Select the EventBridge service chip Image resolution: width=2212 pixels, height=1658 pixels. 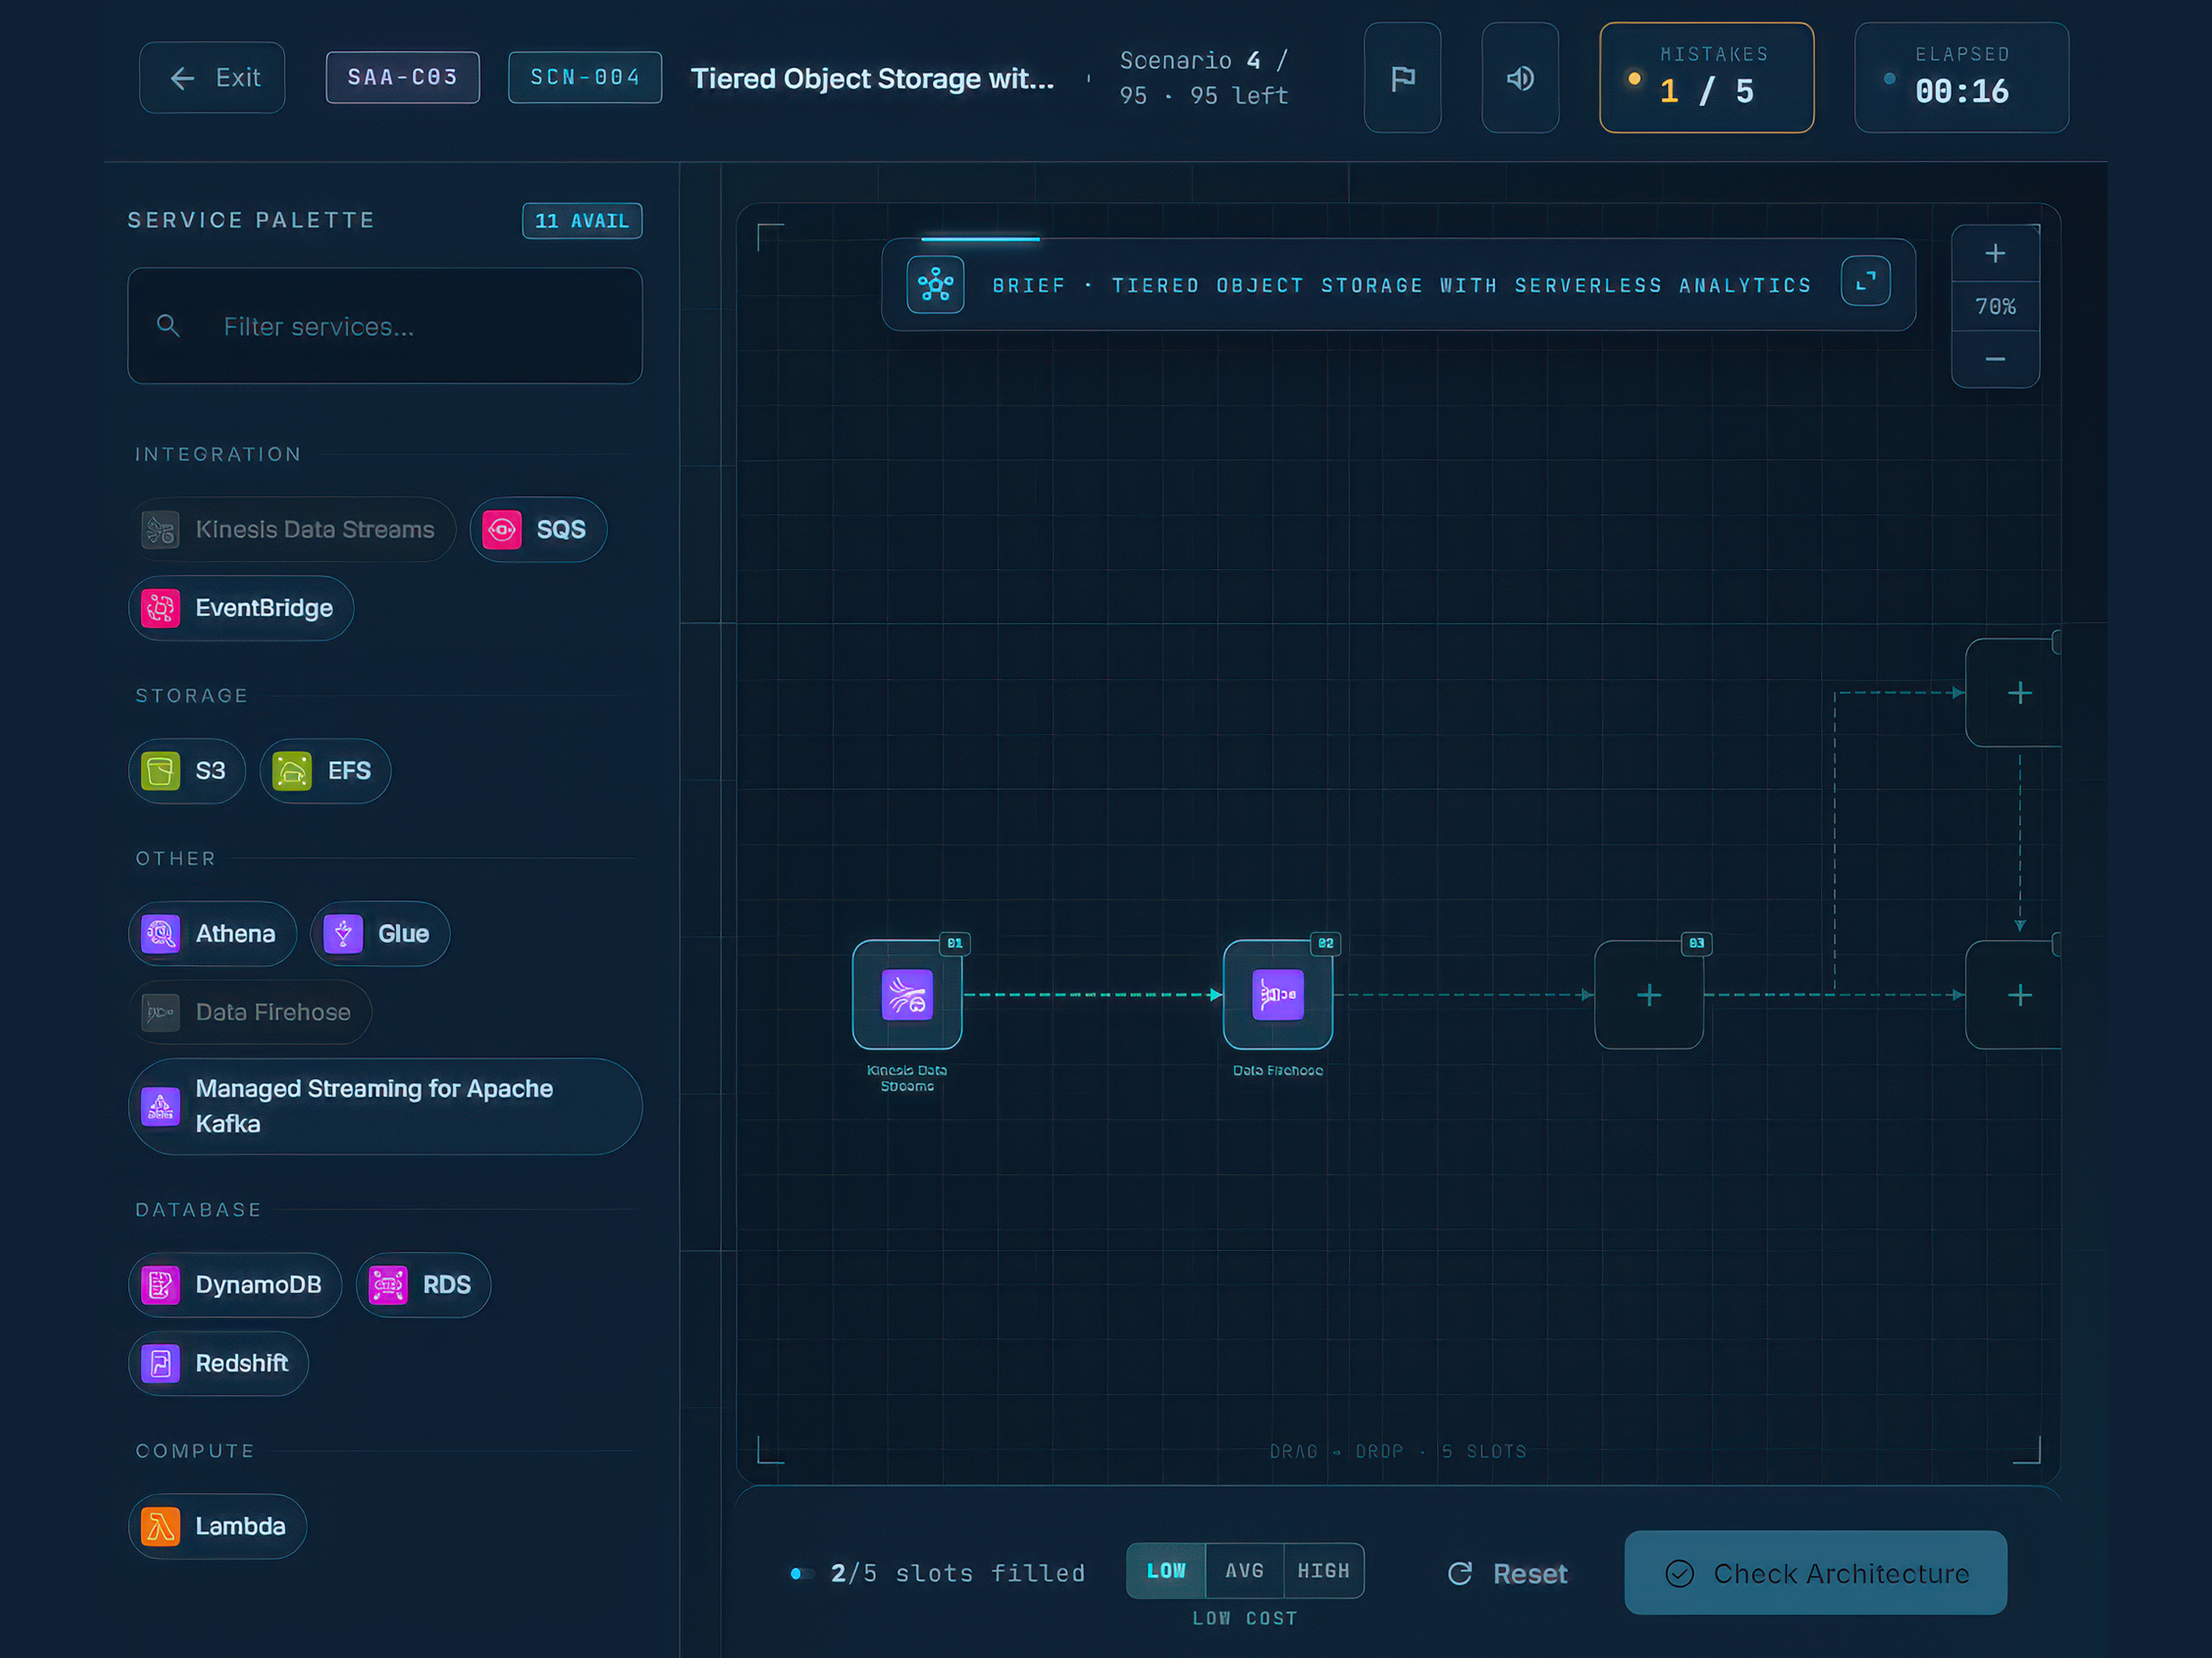[x=241, y=608]
